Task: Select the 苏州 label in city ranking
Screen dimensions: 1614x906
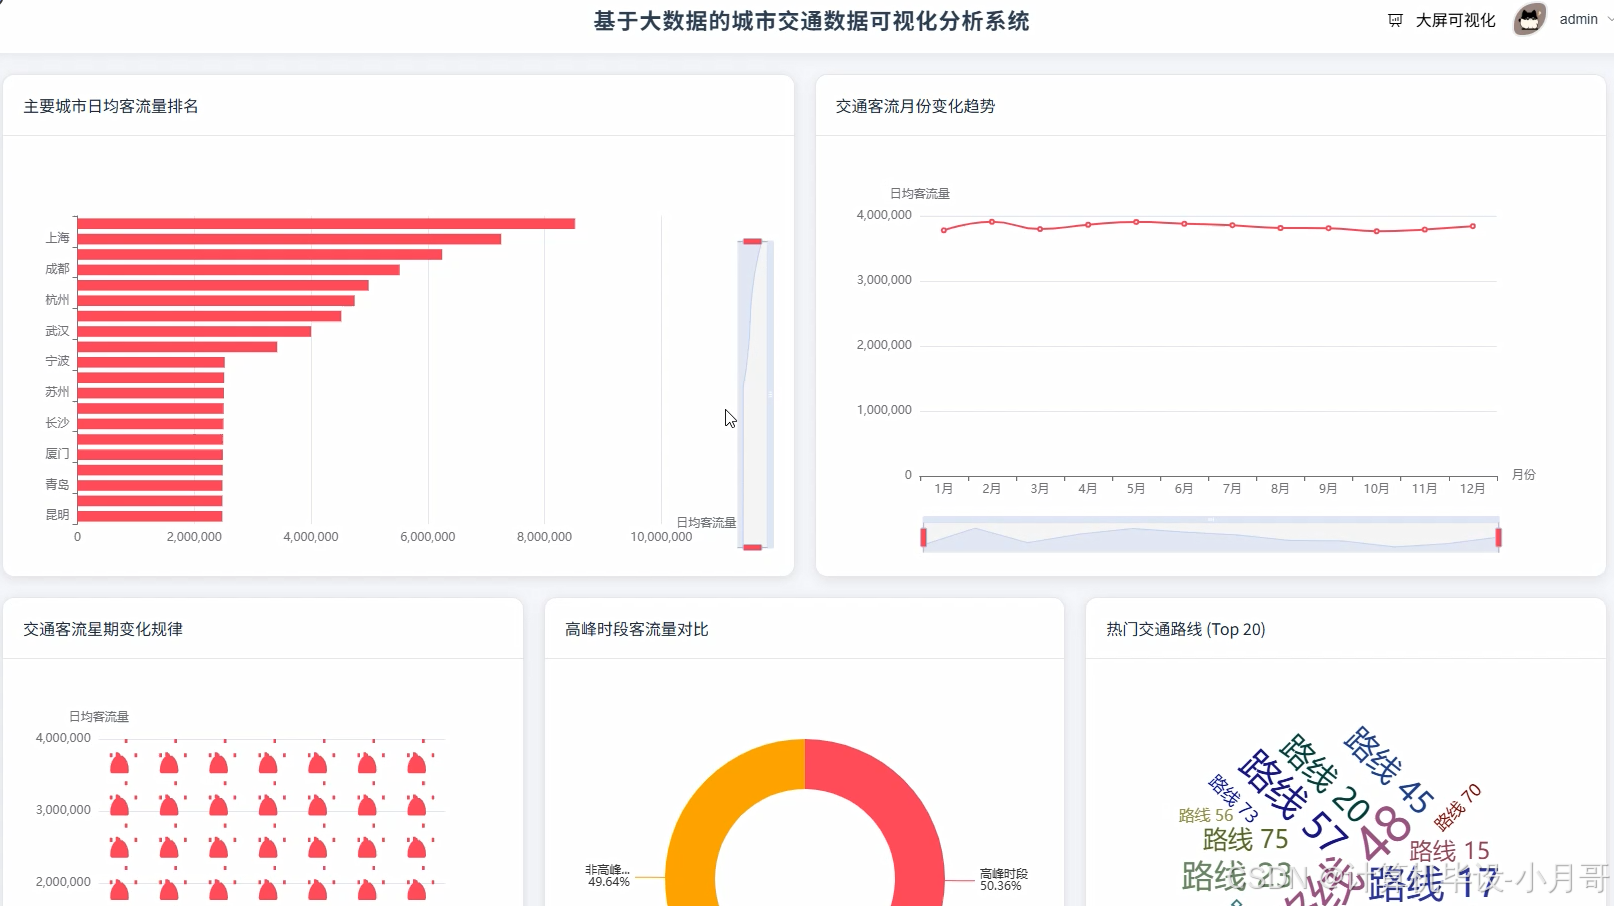Action: (x=57, y=392)
